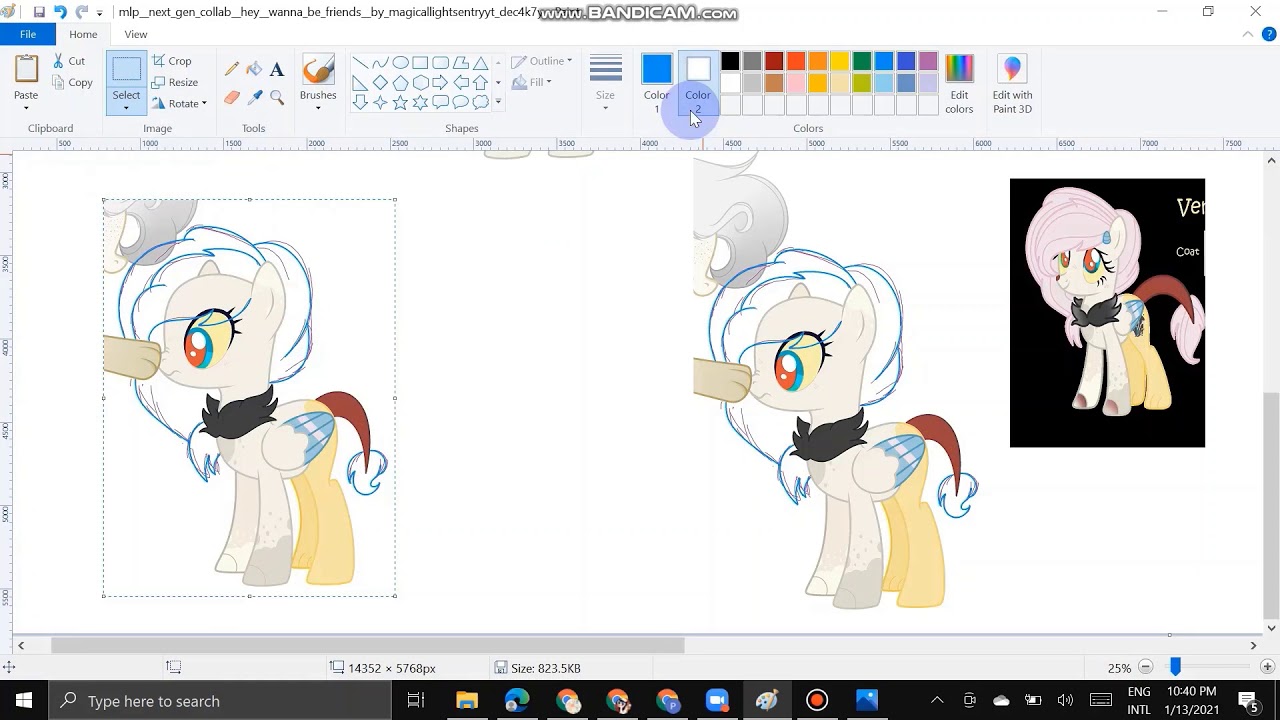Choose the Down arrow shape
The image size is (1280, 720).
[x=360, y=102]
